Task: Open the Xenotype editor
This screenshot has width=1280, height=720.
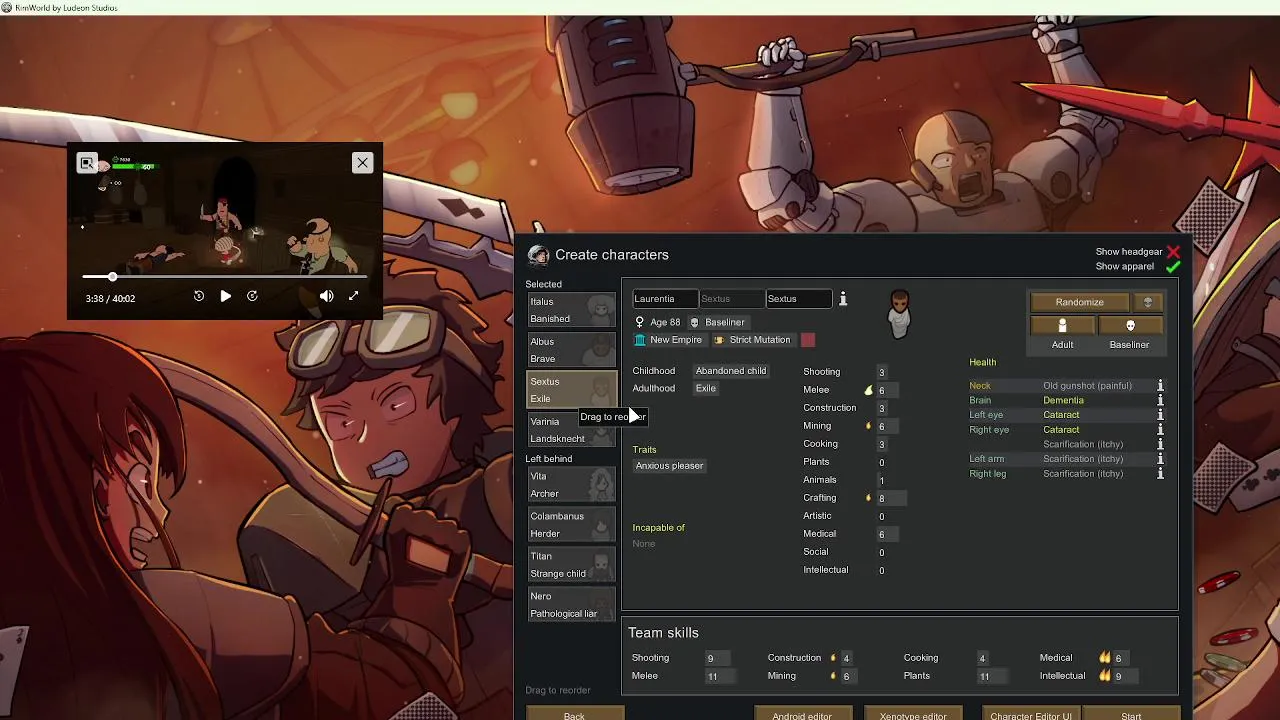Action: [913, 714]
